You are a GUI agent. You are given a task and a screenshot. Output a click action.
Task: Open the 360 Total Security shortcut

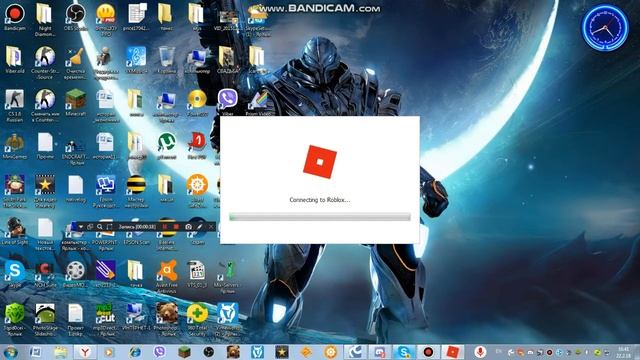[197, 319]
